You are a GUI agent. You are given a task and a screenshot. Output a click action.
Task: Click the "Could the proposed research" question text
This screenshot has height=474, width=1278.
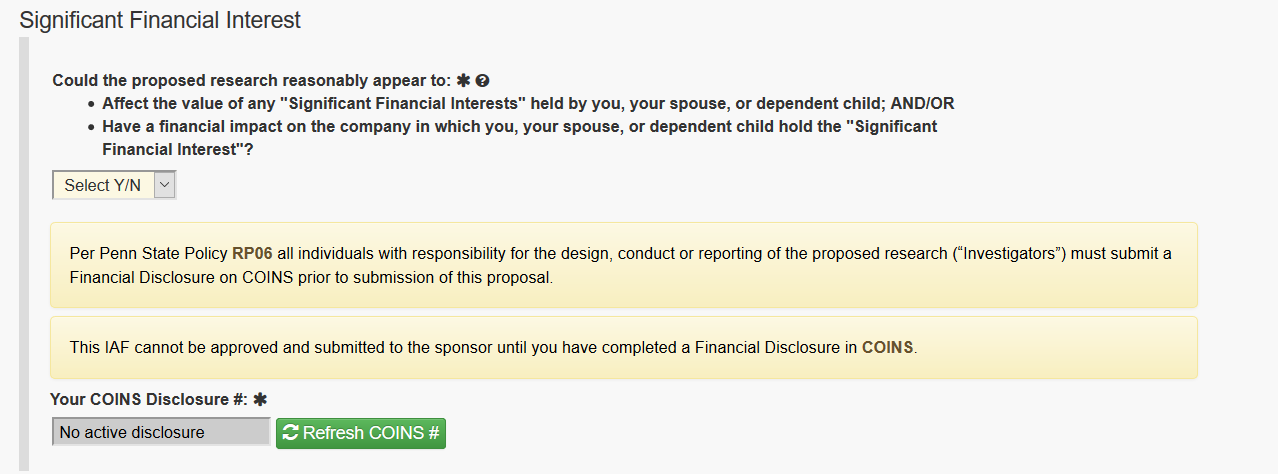[252, 81]
